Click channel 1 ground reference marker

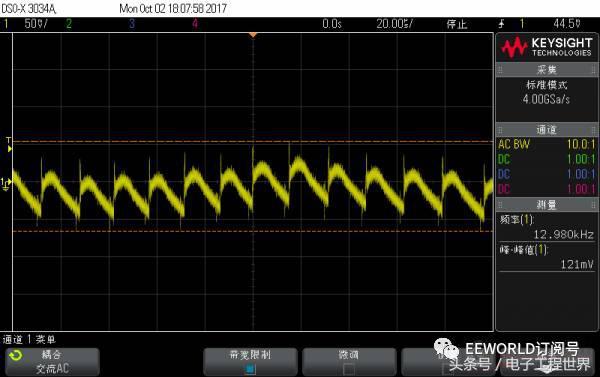(x=6, y=184)
